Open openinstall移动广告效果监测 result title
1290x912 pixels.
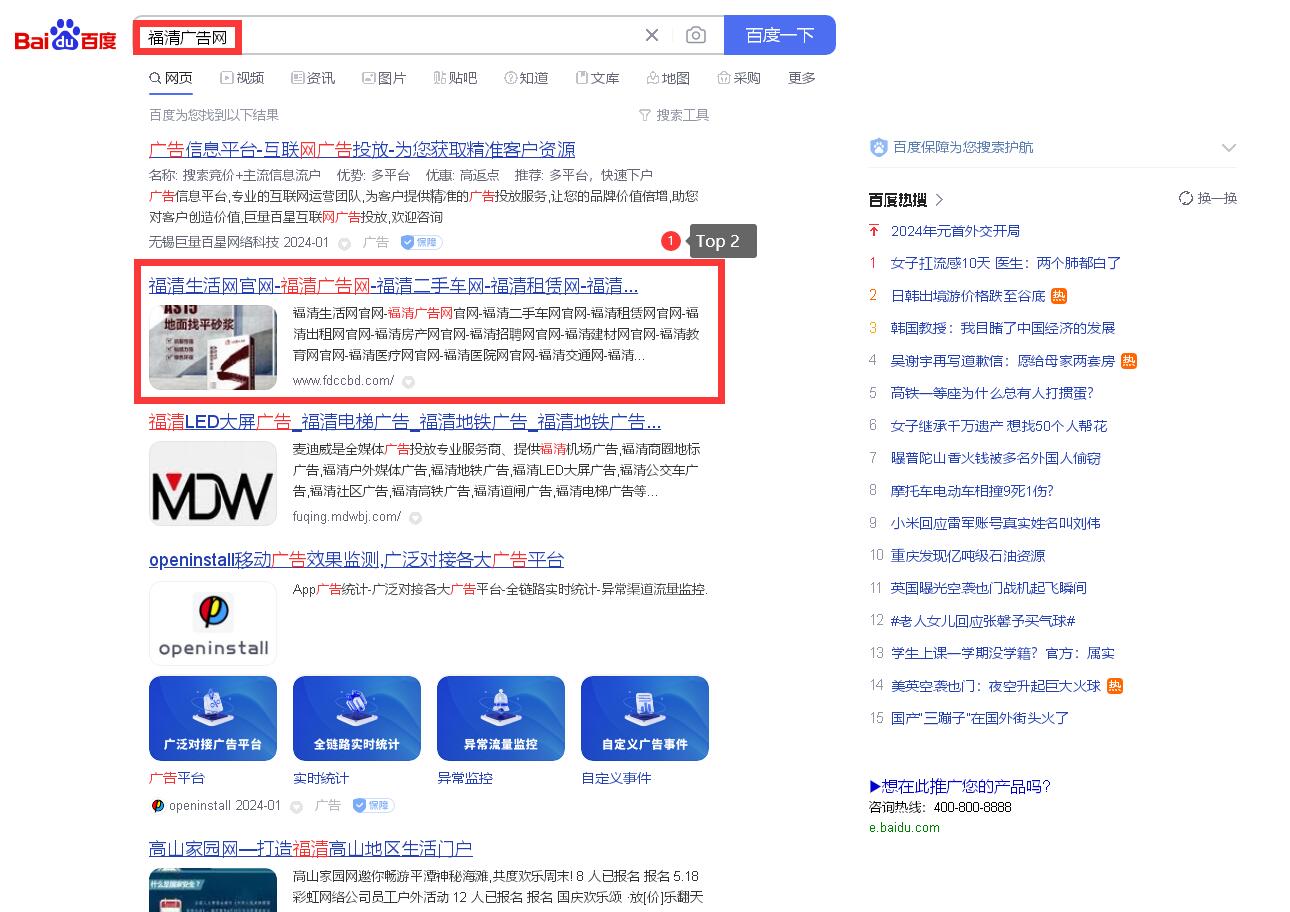(x=356, y=560)
